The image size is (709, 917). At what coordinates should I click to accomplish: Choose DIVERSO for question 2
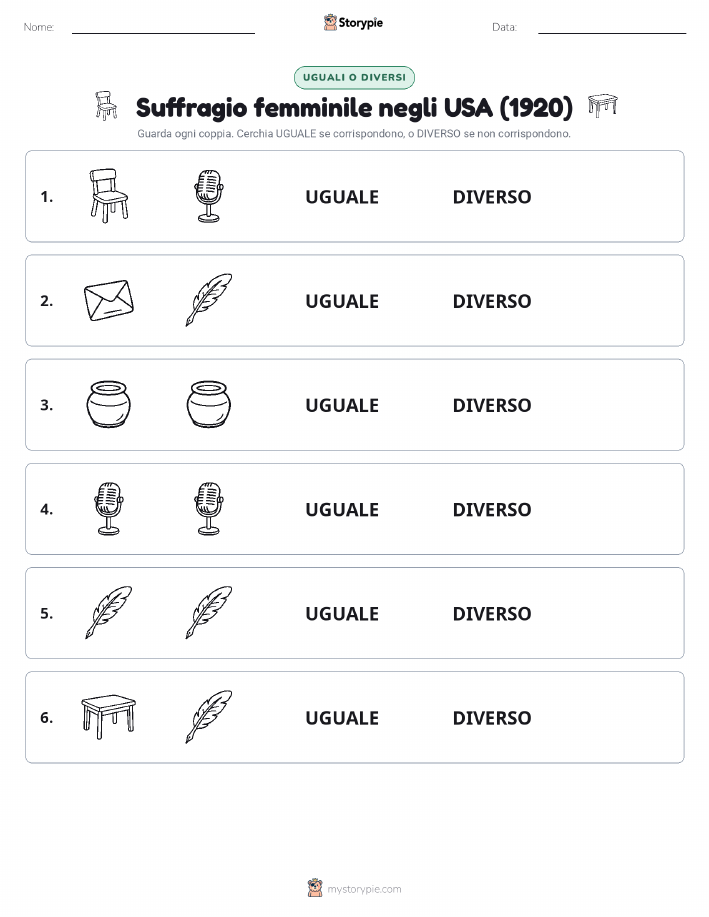click(492, 301)
